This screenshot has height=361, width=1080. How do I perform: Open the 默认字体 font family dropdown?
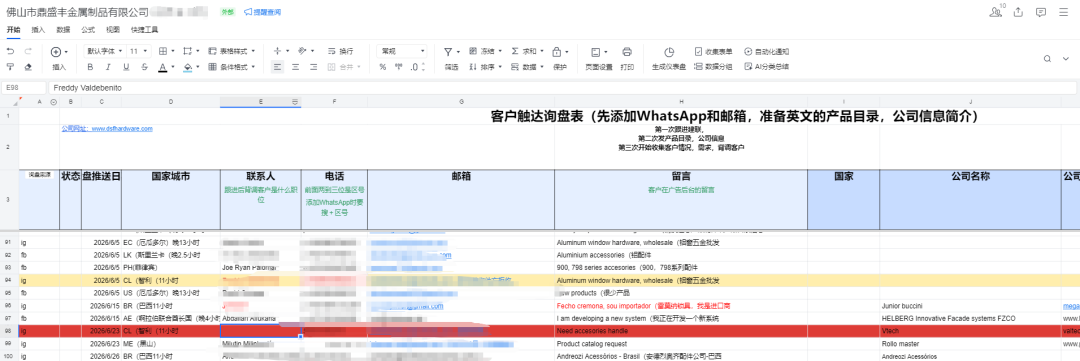[x=105, y=52]
